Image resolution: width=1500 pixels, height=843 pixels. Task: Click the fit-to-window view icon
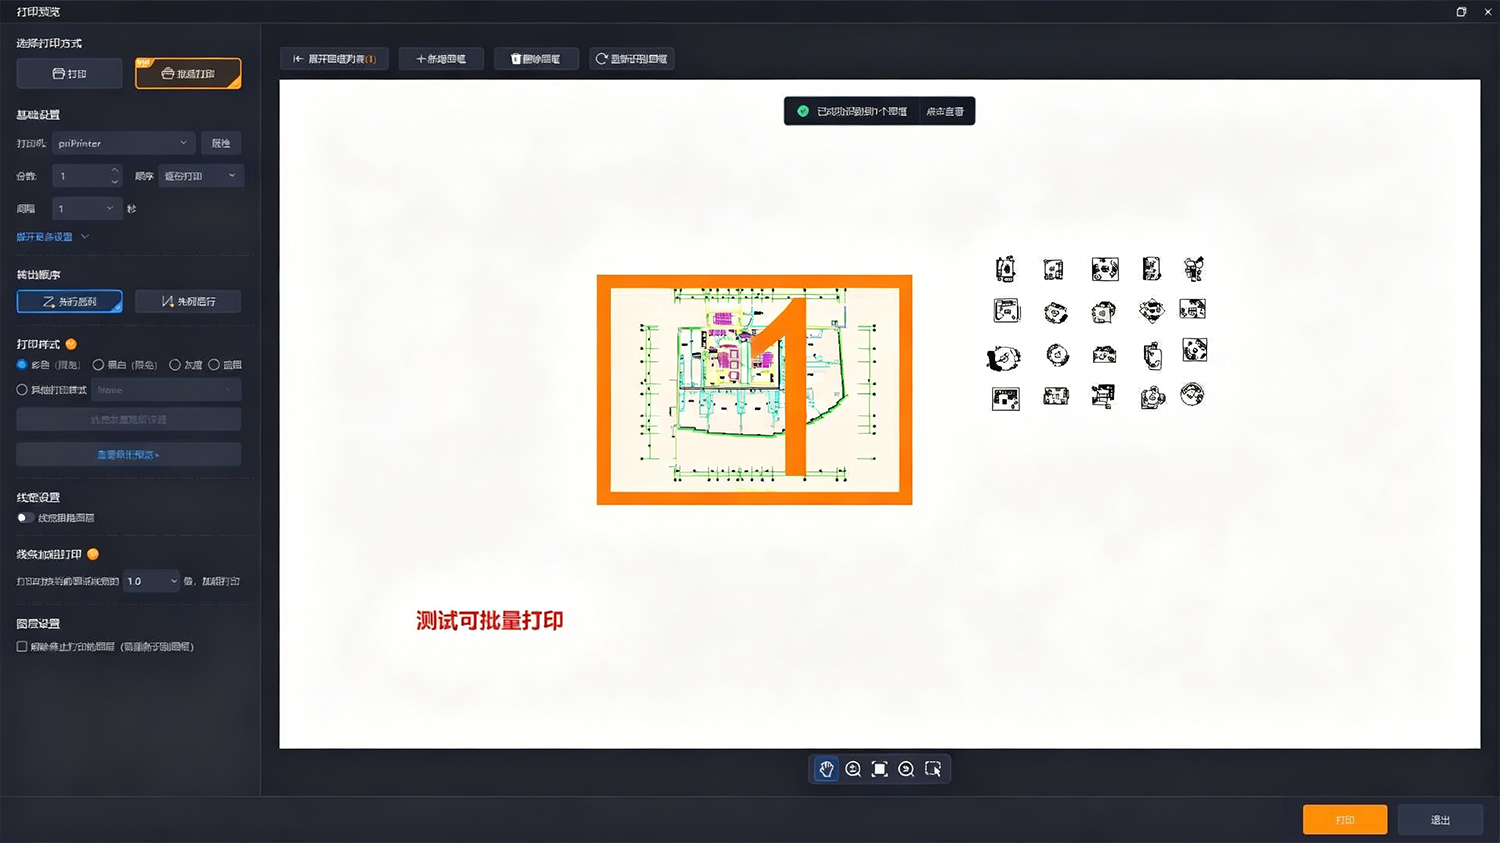pyautogui.click(x=880, y=769)
